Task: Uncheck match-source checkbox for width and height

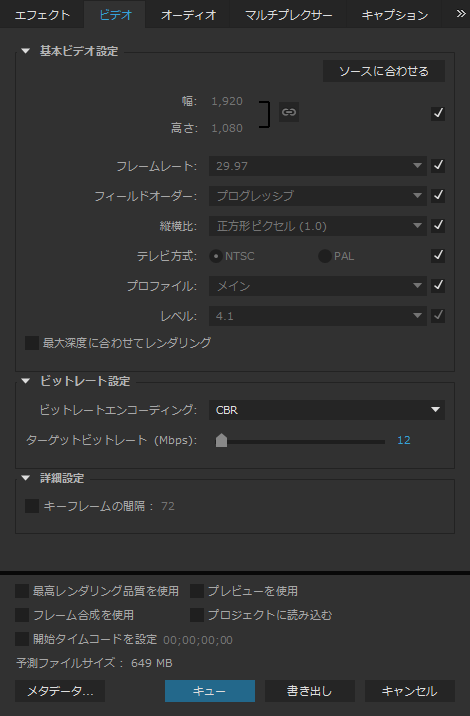Action: coord(438,113)
